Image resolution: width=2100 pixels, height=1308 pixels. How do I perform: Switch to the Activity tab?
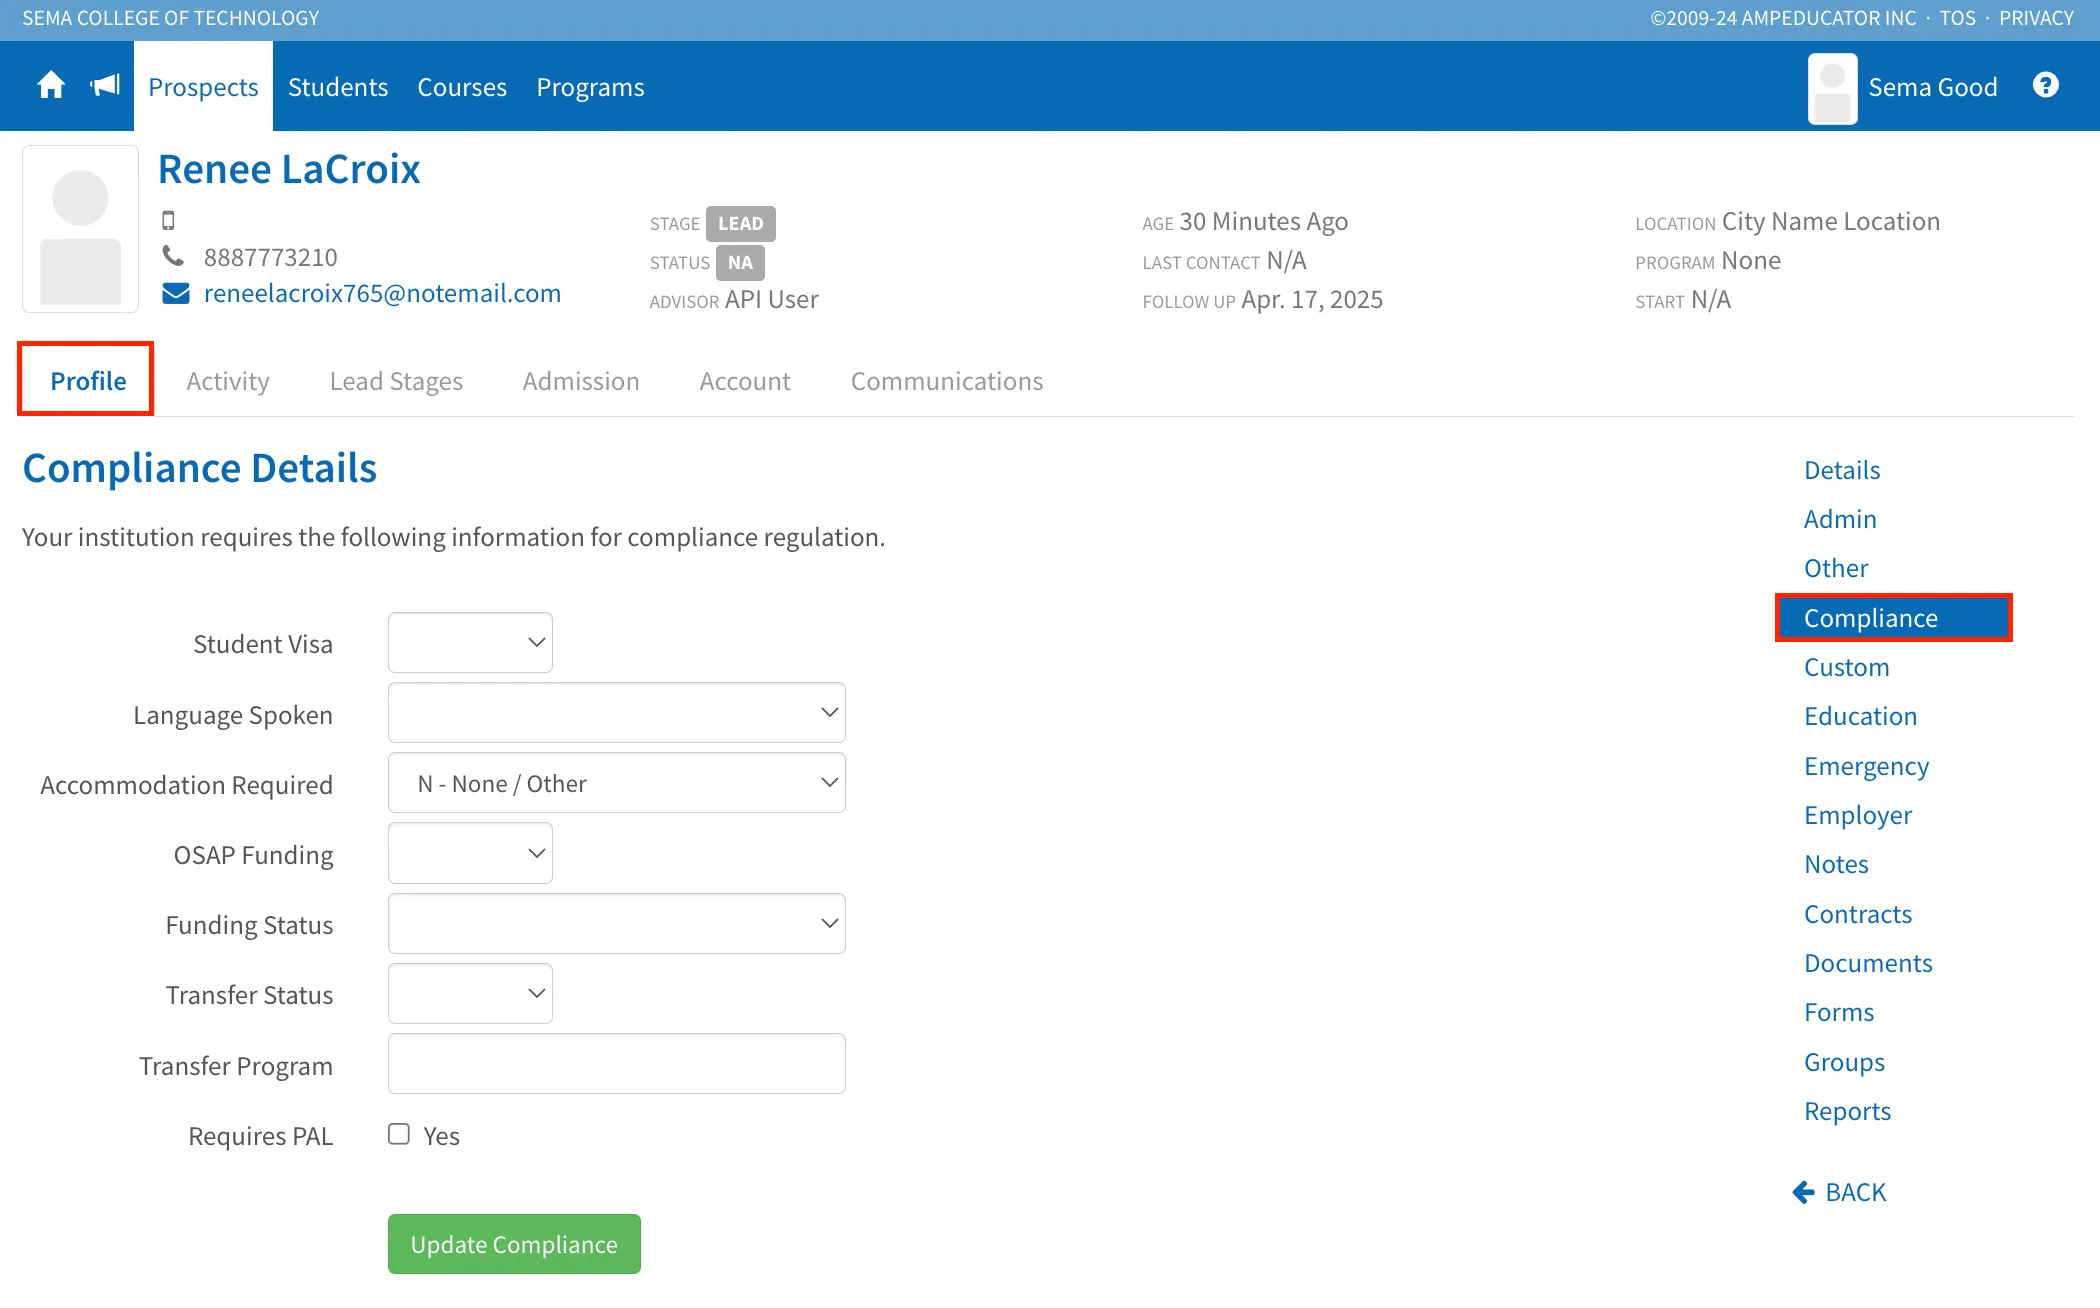point(228,381)
